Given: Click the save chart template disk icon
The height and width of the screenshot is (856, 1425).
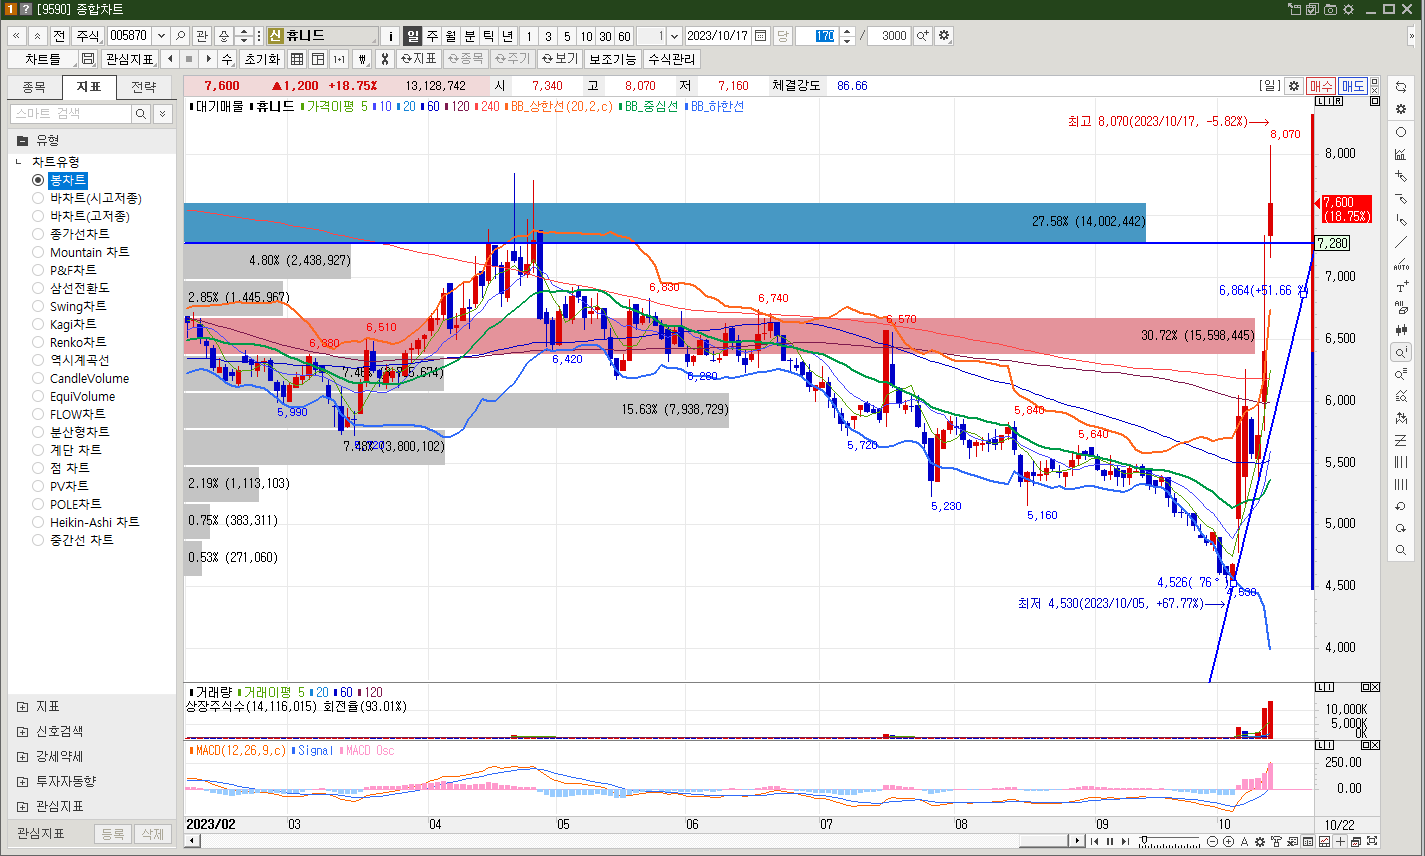Looking at the screenshot, I should coord(88,59).
